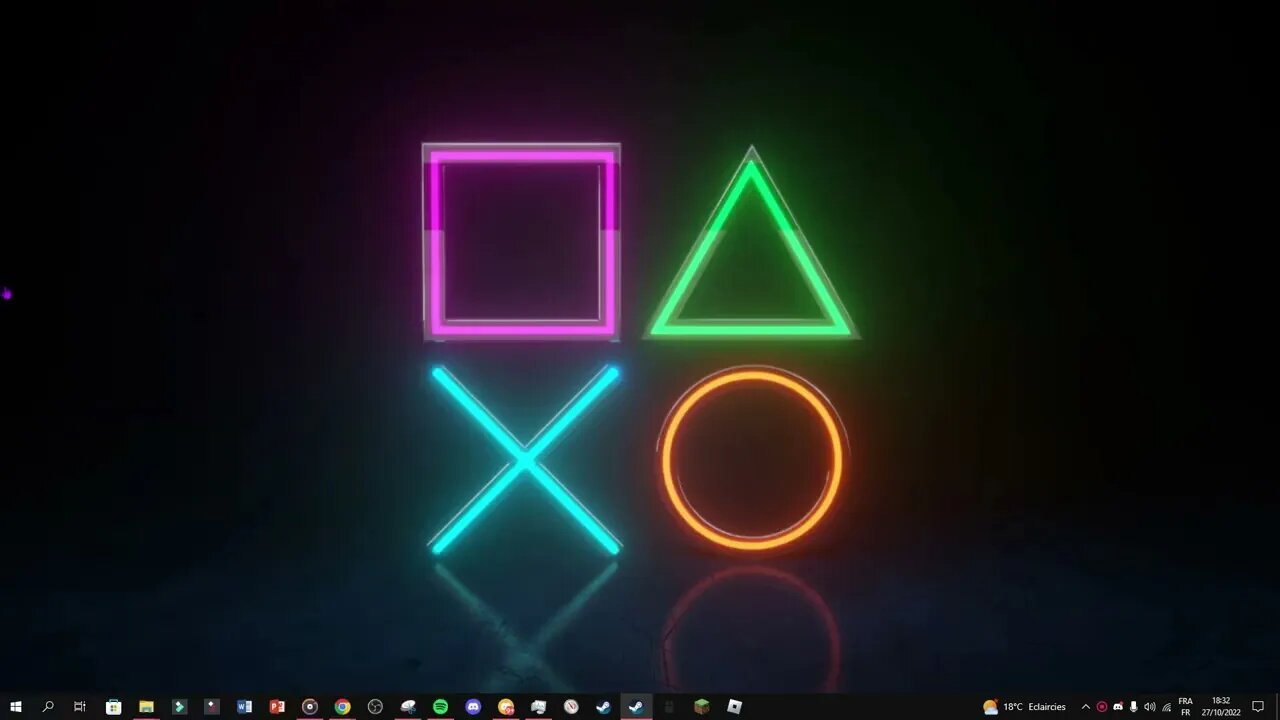Viewport: 1280px width, 720px height.
Task: Launch Minecraft grass block icon
Action: coord(702,707)
